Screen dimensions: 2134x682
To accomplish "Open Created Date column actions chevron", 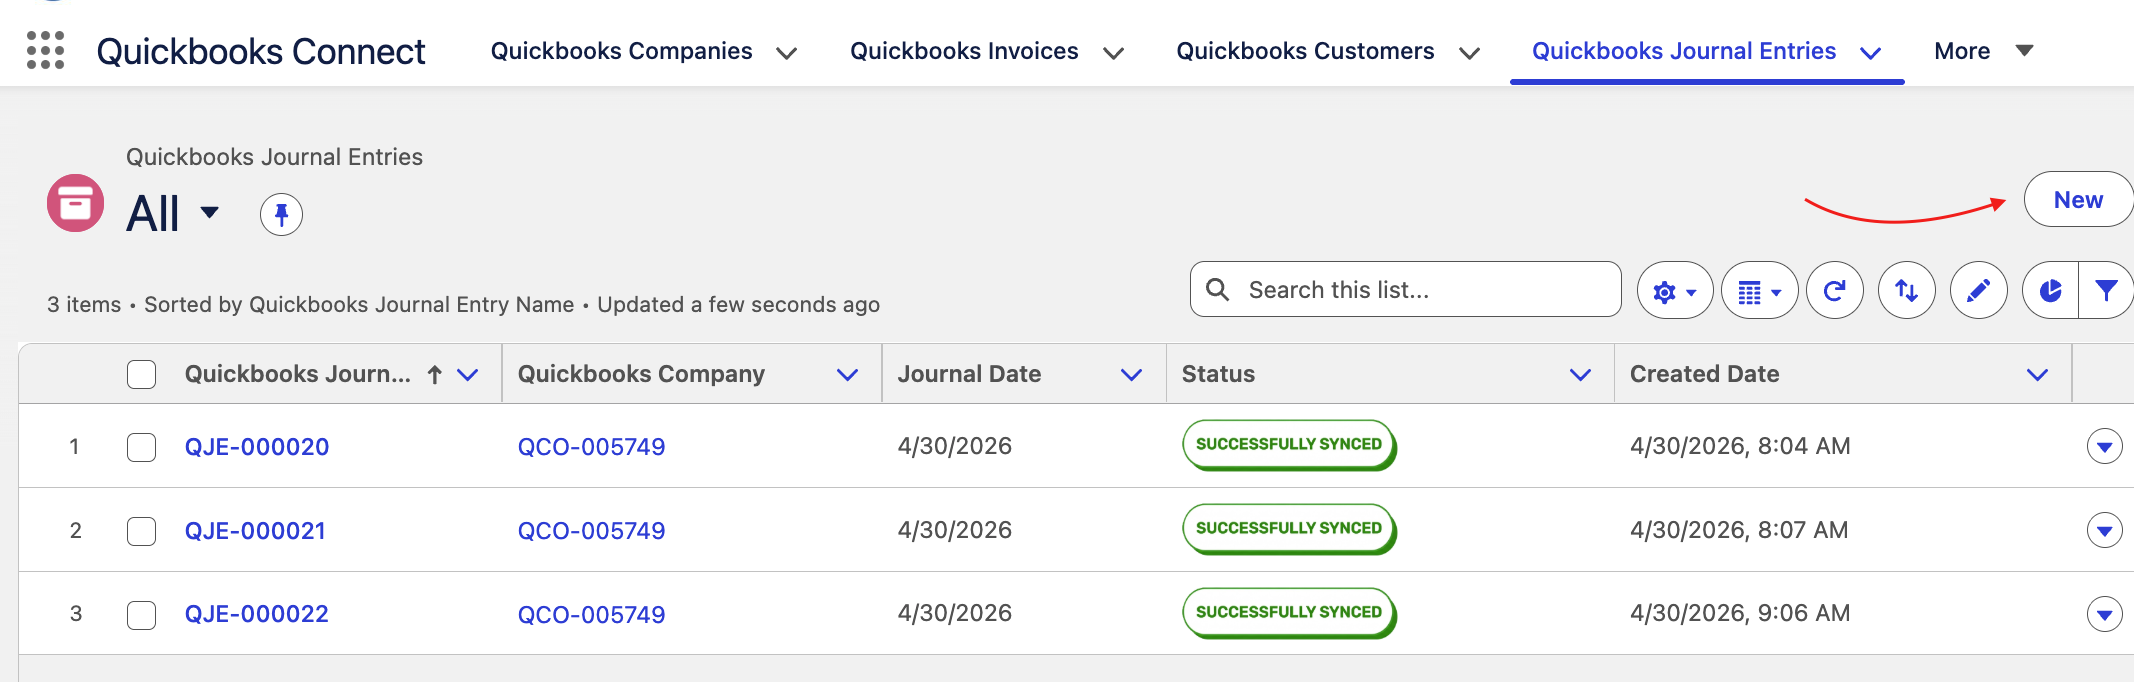I will (2037, 374).
